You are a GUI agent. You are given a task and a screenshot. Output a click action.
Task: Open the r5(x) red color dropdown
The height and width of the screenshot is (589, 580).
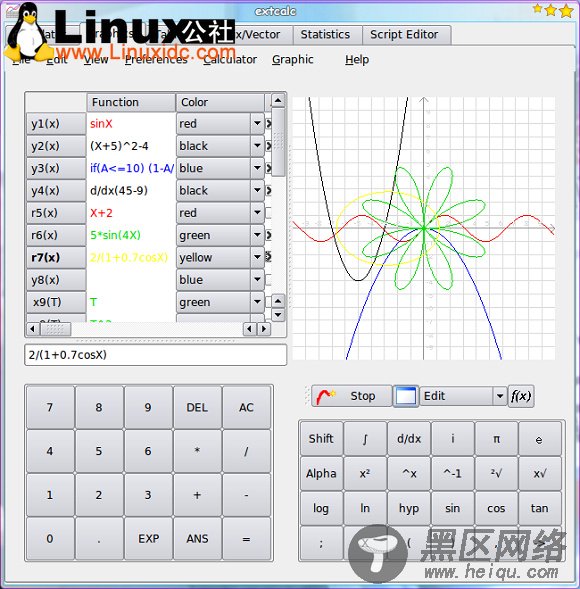221,213
